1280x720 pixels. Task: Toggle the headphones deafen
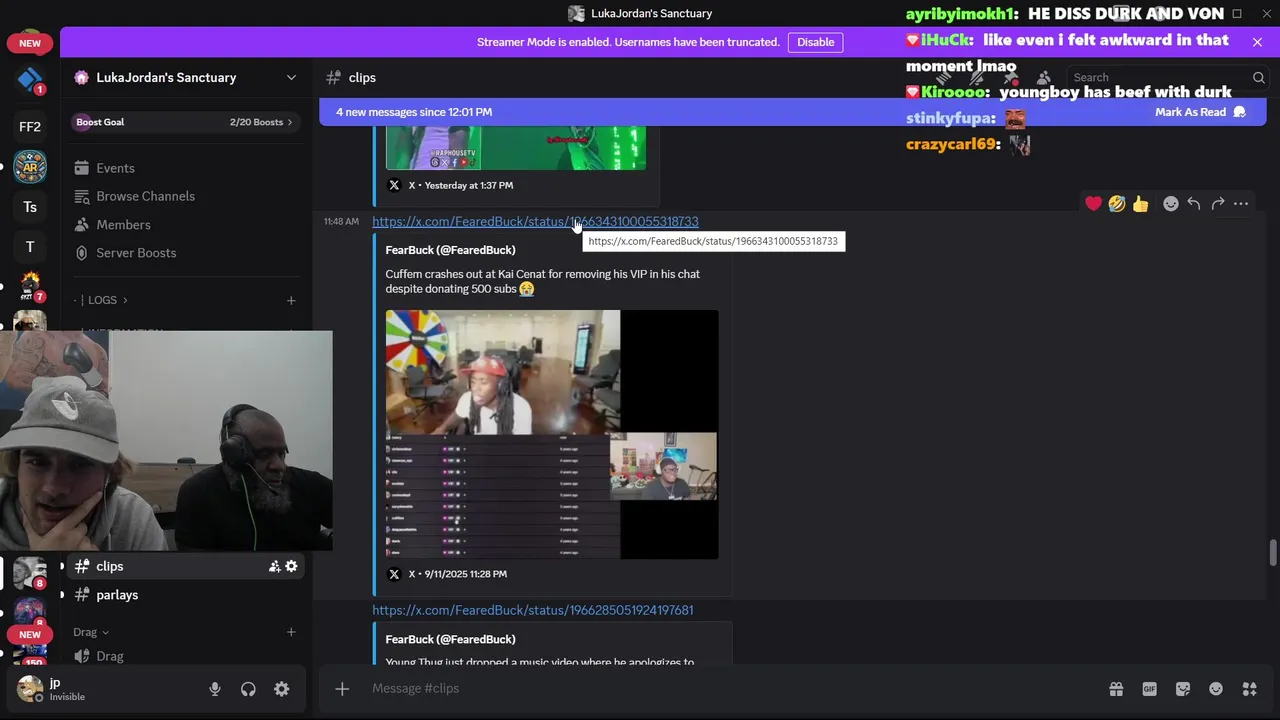coord(248,689)
